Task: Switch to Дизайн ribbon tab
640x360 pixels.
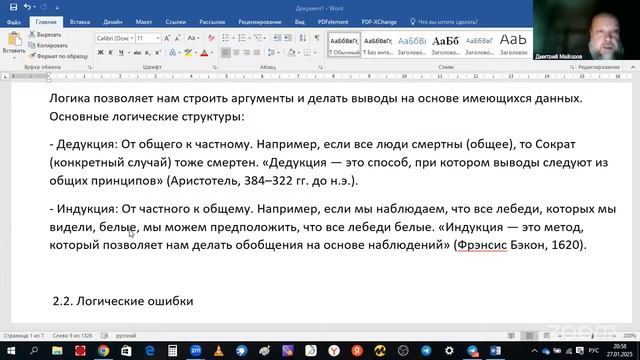Action: click(x=113, y=22)
